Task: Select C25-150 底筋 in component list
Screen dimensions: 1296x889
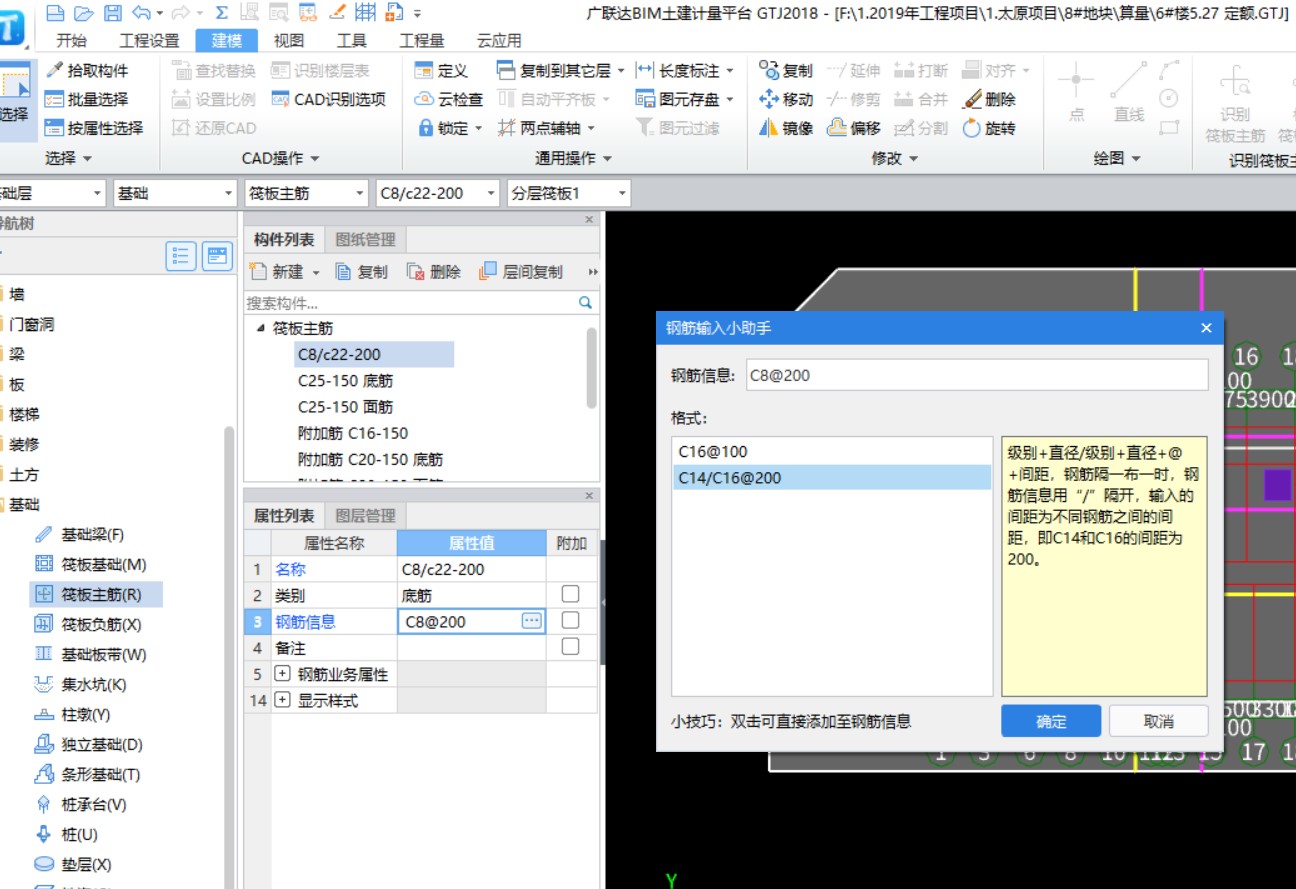Action: tap(345, 380)
